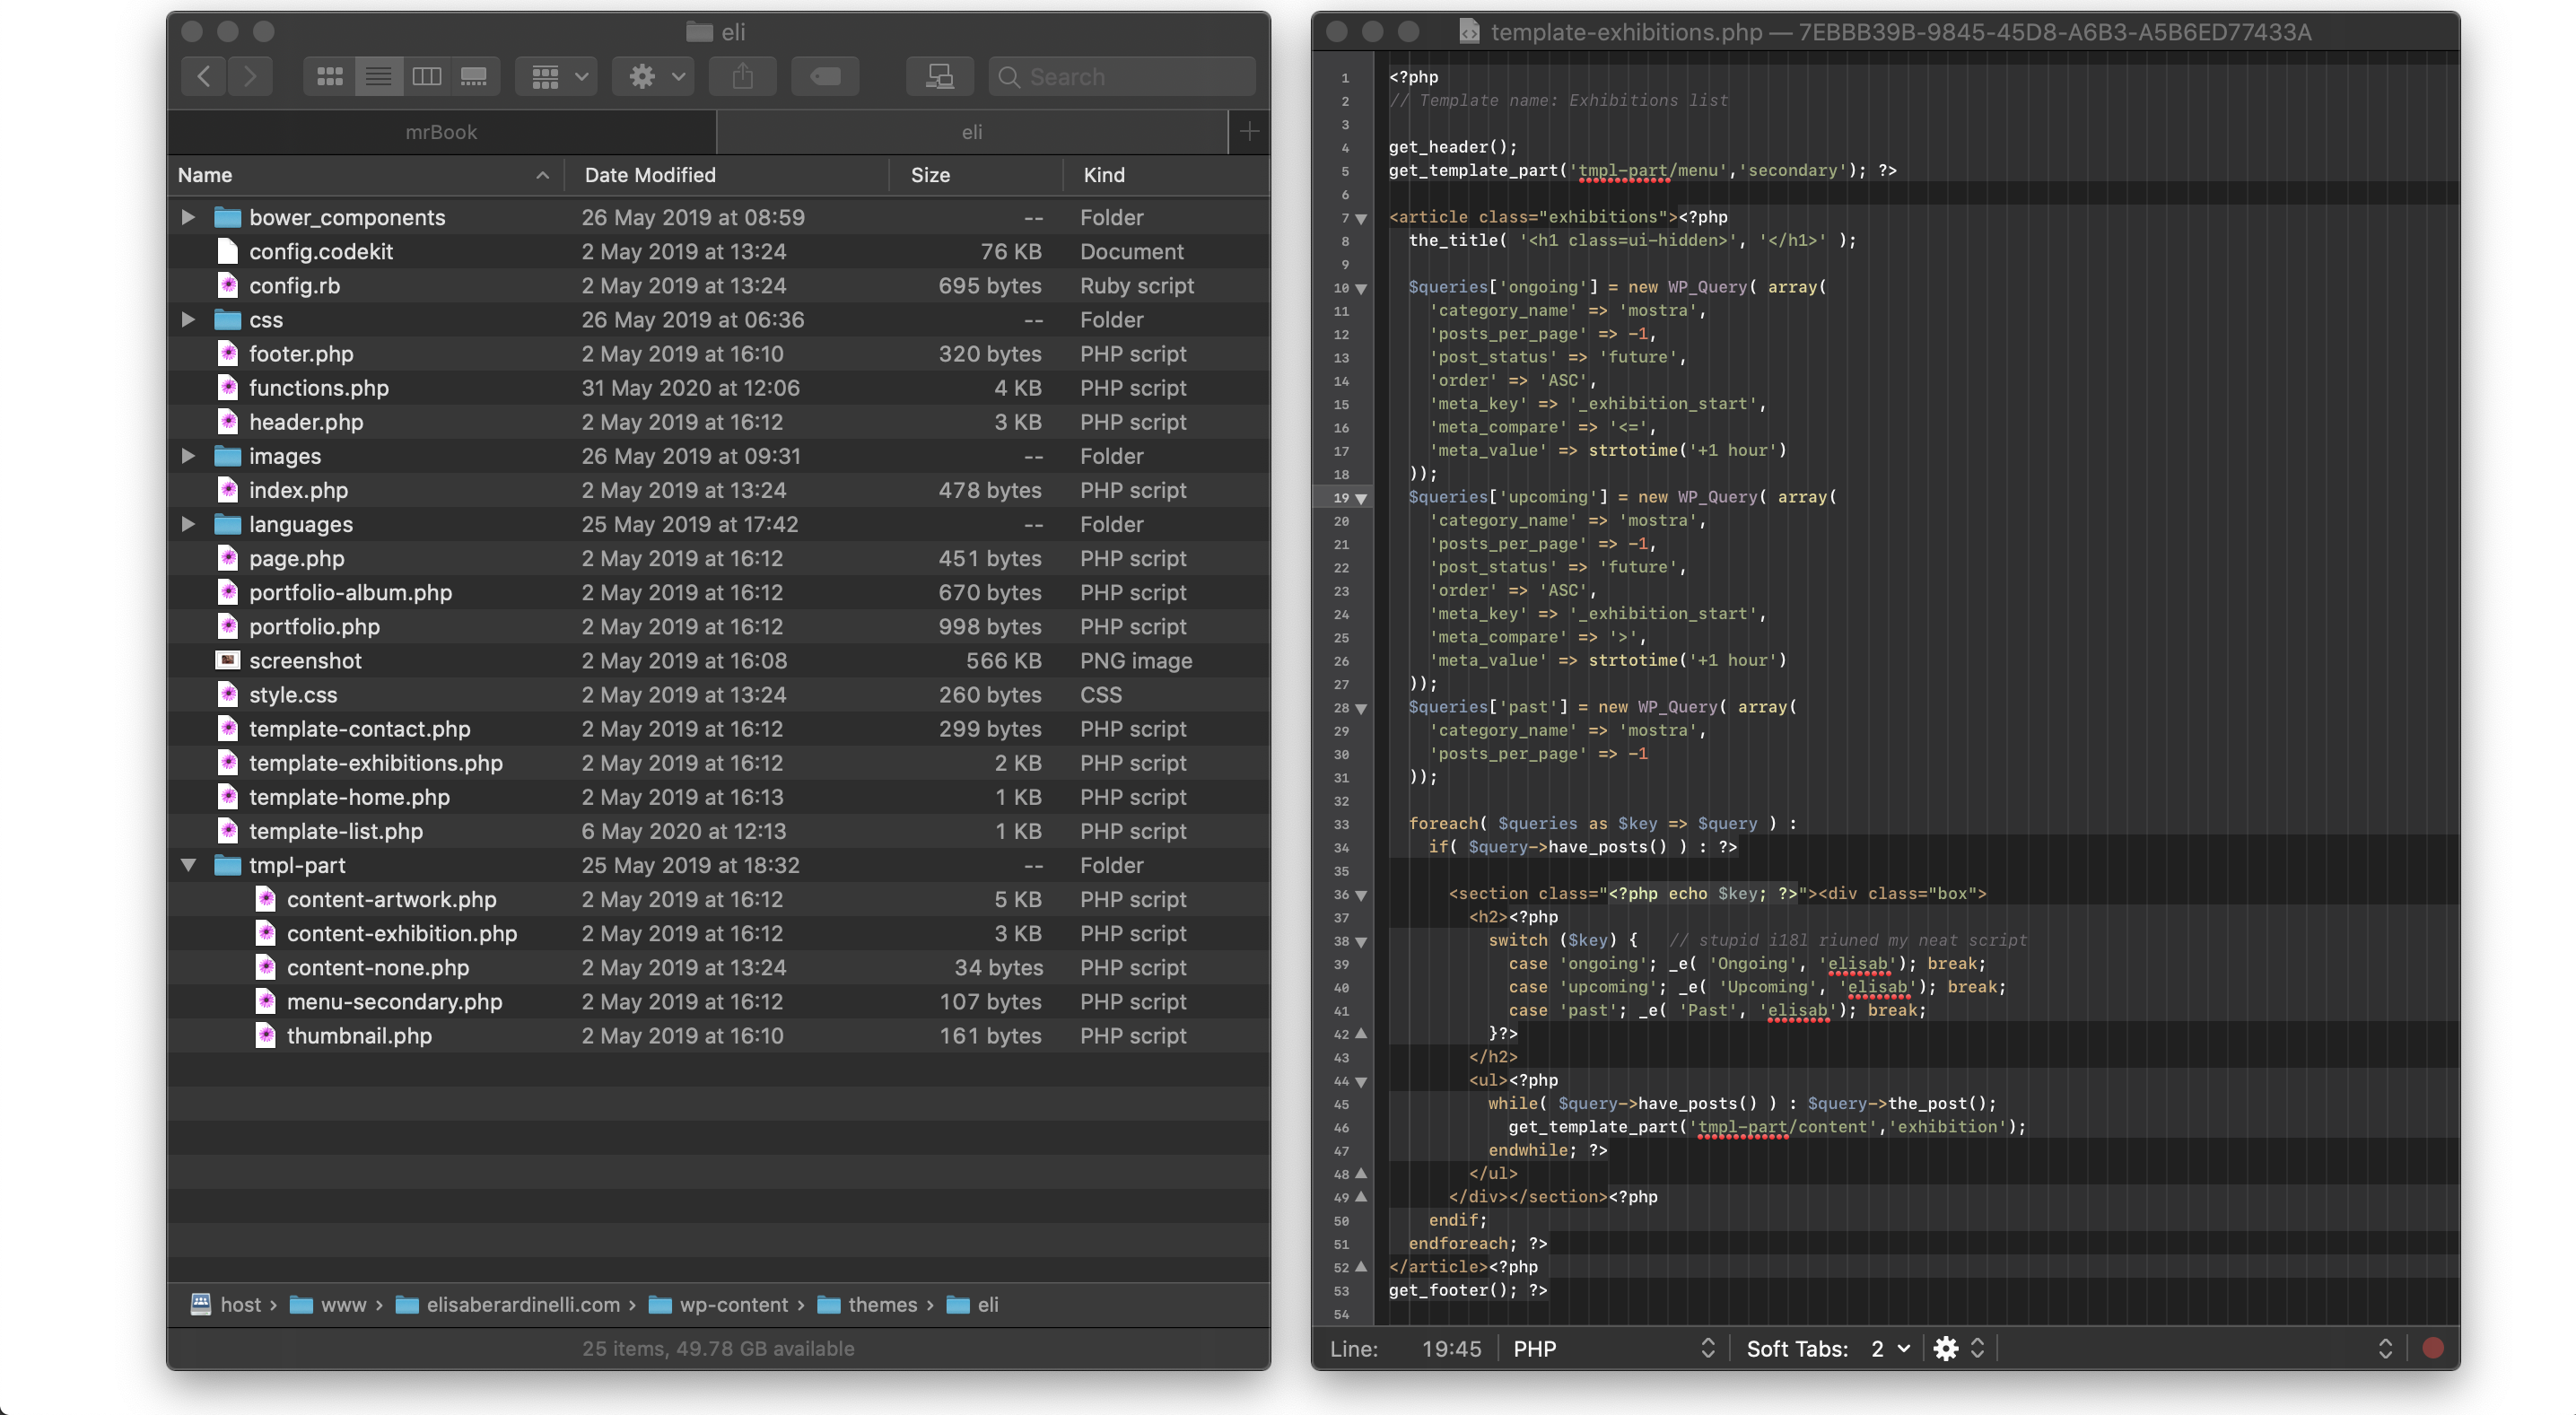Expand the css folder
Screen dimensions: 2576x1415
click(x=188, y=319)
